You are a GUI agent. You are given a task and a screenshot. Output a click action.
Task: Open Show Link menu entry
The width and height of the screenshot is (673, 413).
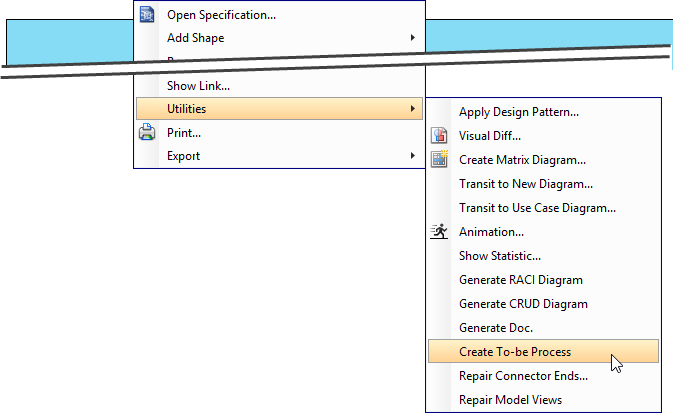coord(198,86)
